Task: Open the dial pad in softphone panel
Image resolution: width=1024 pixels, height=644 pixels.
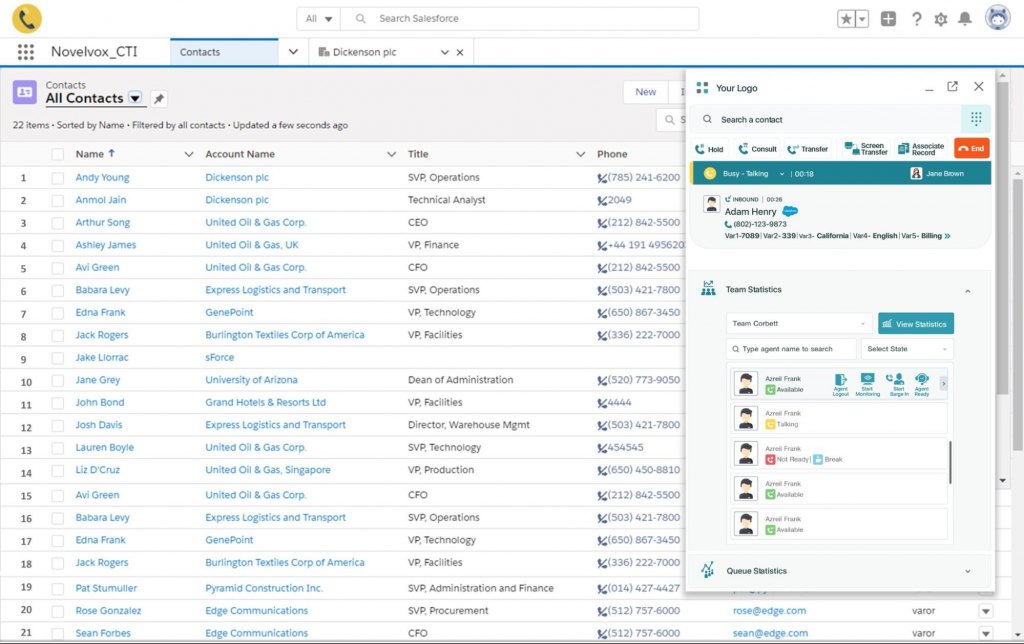Action: pyautogui.click(x=976, y=119)
